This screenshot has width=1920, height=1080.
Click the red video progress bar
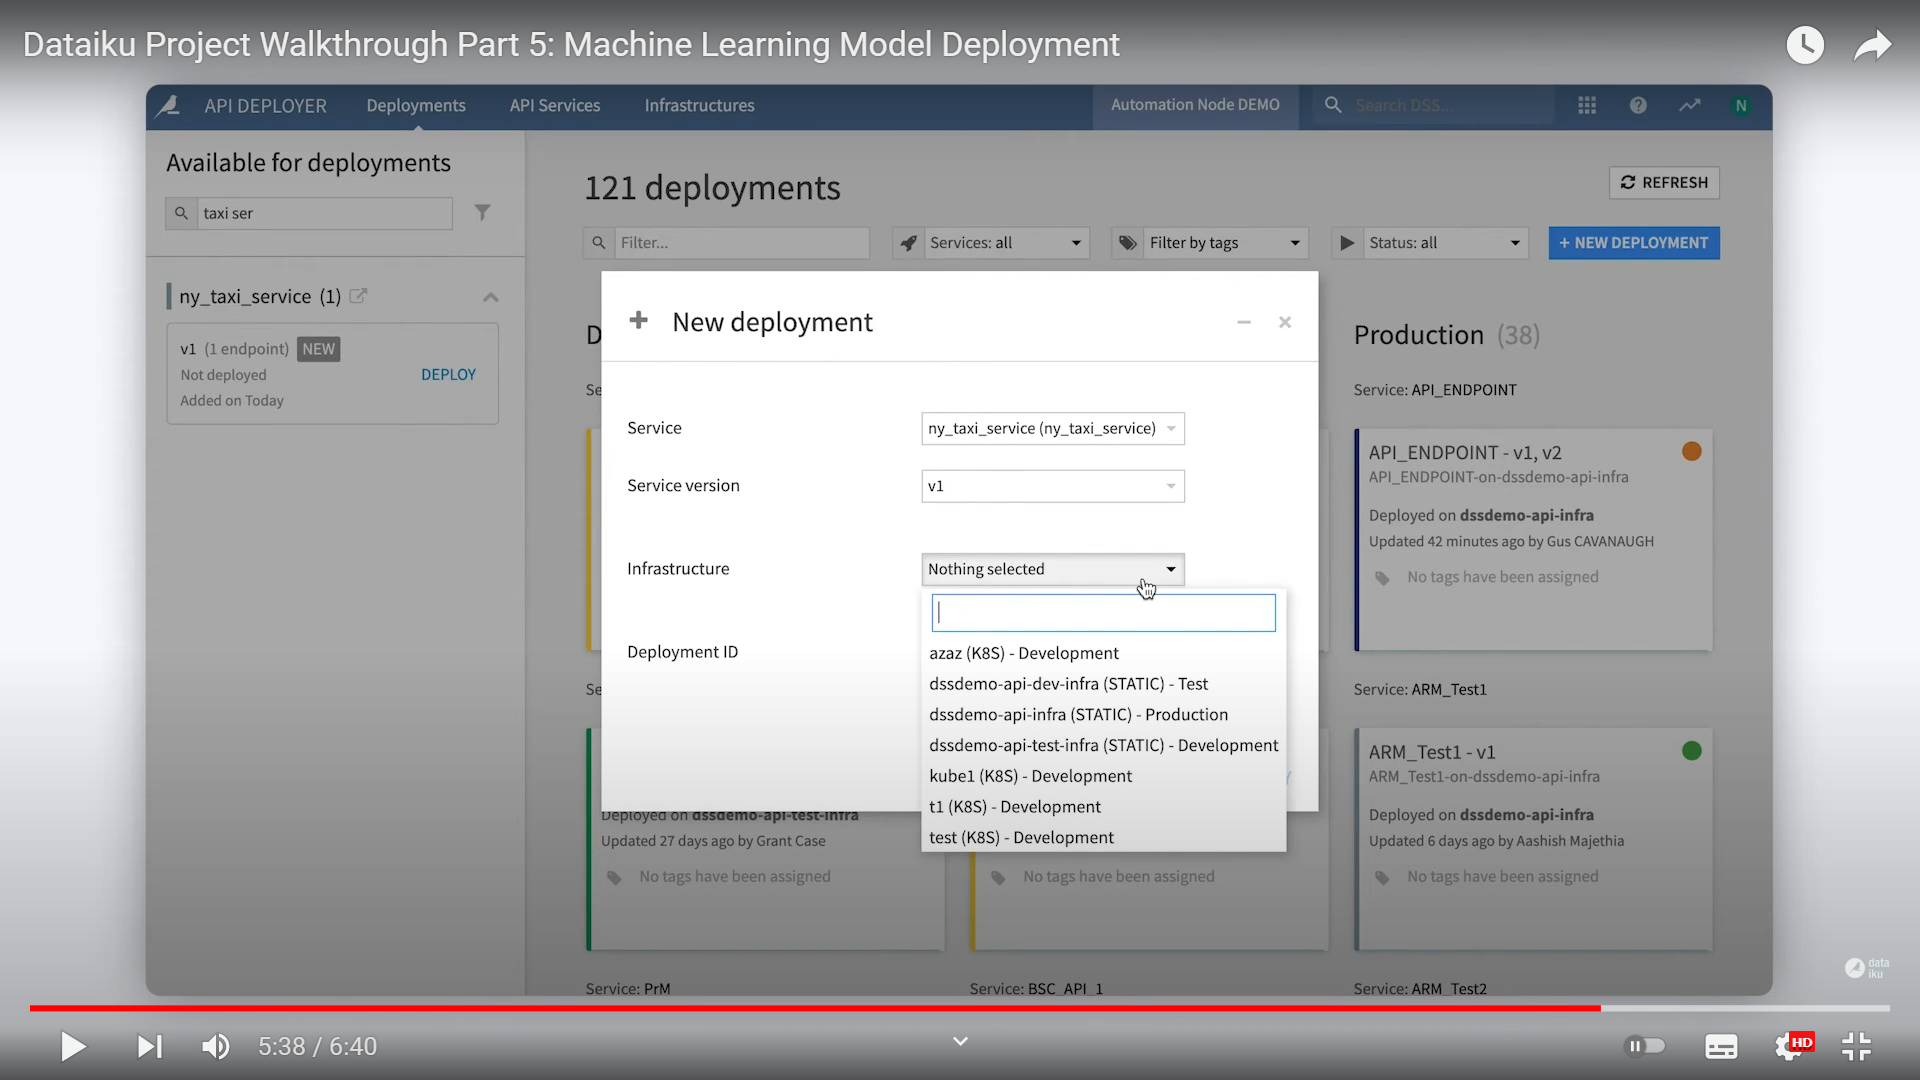pyautogui.click(x=800, y=1008)
